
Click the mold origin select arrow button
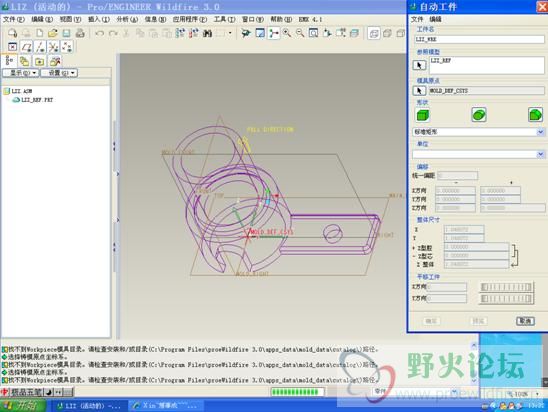(419, 91)
